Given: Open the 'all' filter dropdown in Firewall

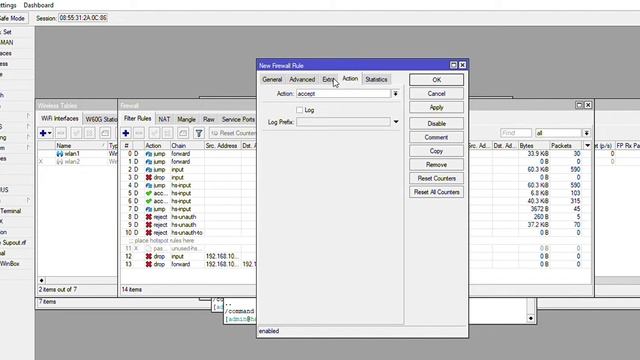Looking at the screenshot, I should point(587,133).
